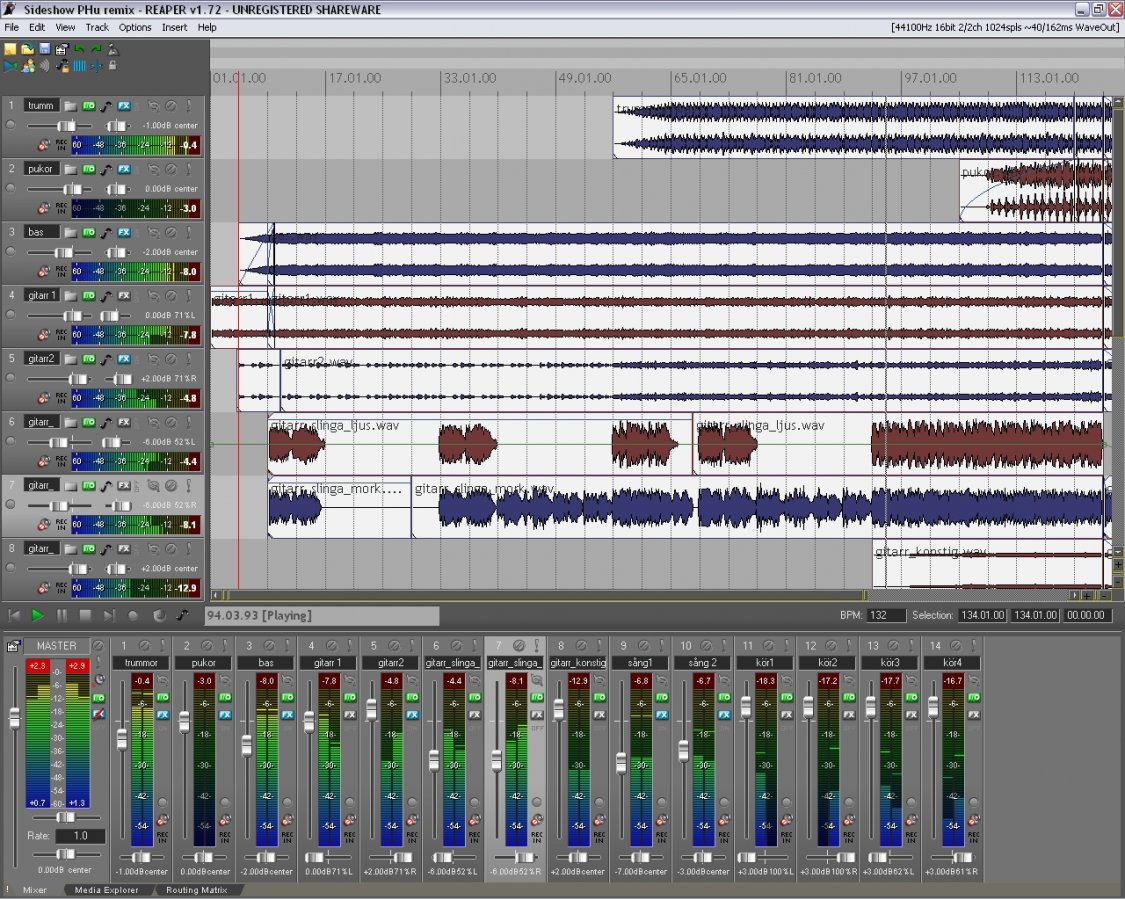Click the undo arrow icon in toolbar
Viewport: 1125px width, 900px height.
tap(79, 48)
